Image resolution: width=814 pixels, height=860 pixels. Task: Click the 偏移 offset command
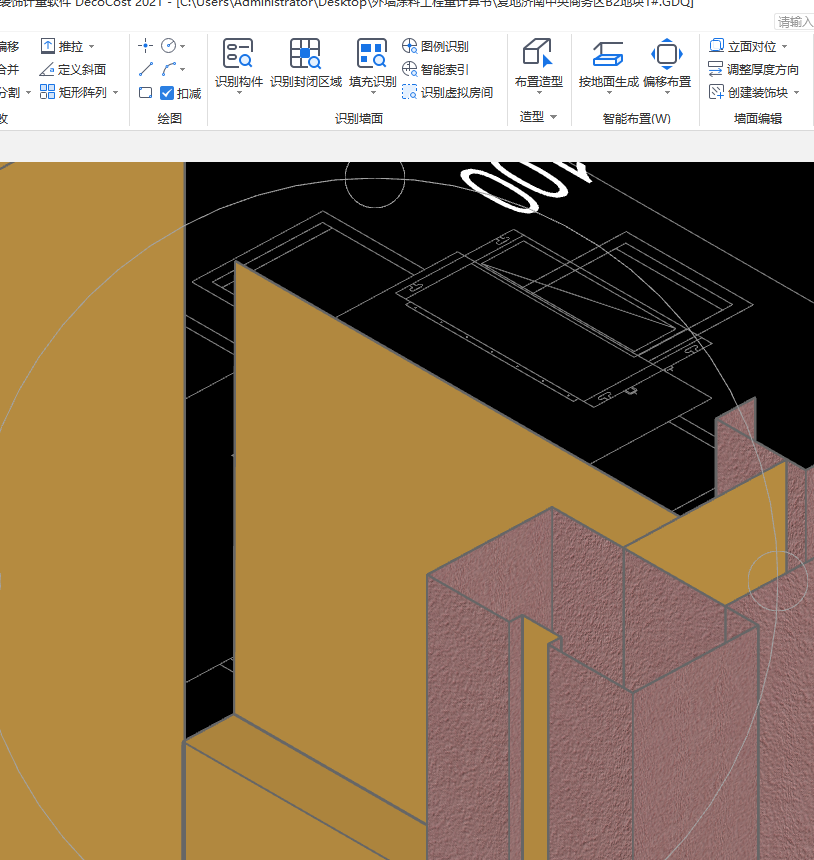click(9, 47)
